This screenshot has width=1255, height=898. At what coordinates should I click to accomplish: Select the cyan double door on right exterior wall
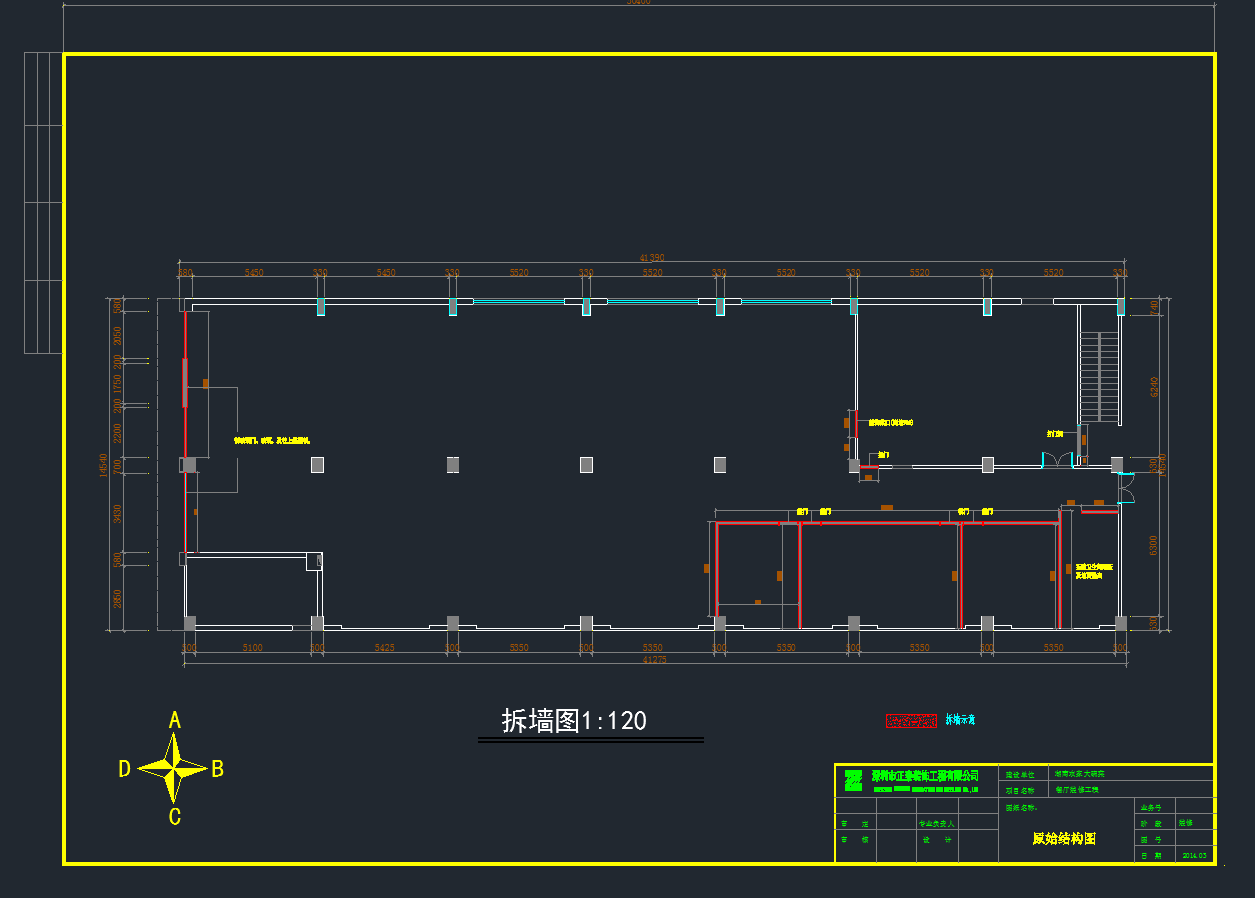[x=1127, y=488]
